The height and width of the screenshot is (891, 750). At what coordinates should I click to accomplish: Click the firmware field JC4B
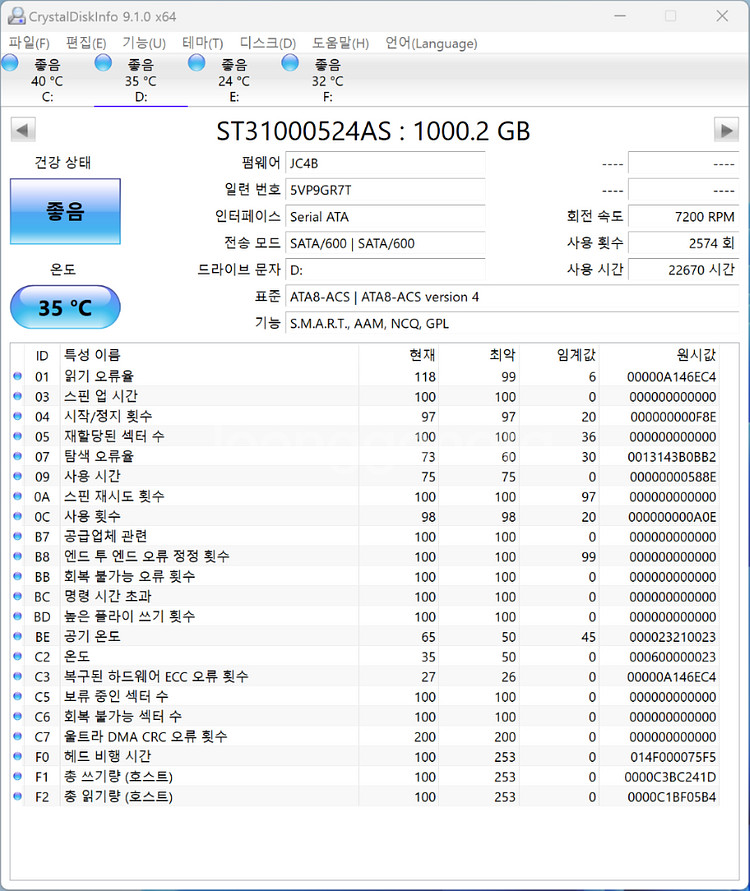point(385,164)
